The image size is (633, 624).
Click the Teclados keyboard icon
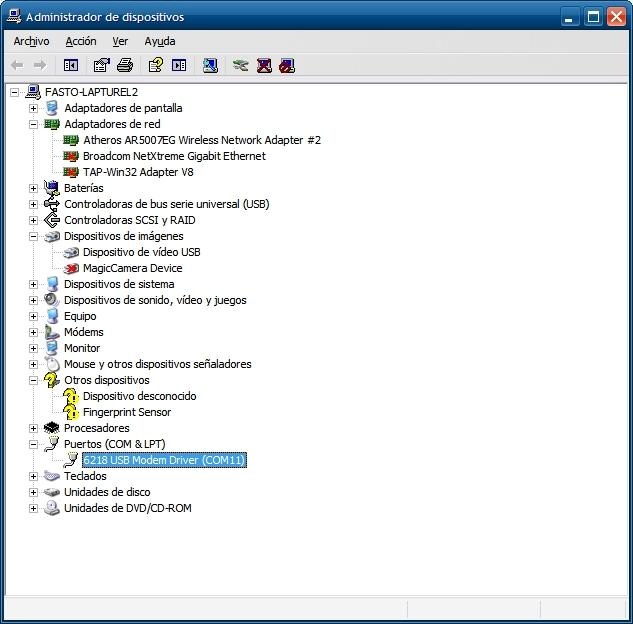[x=52, y=476]
